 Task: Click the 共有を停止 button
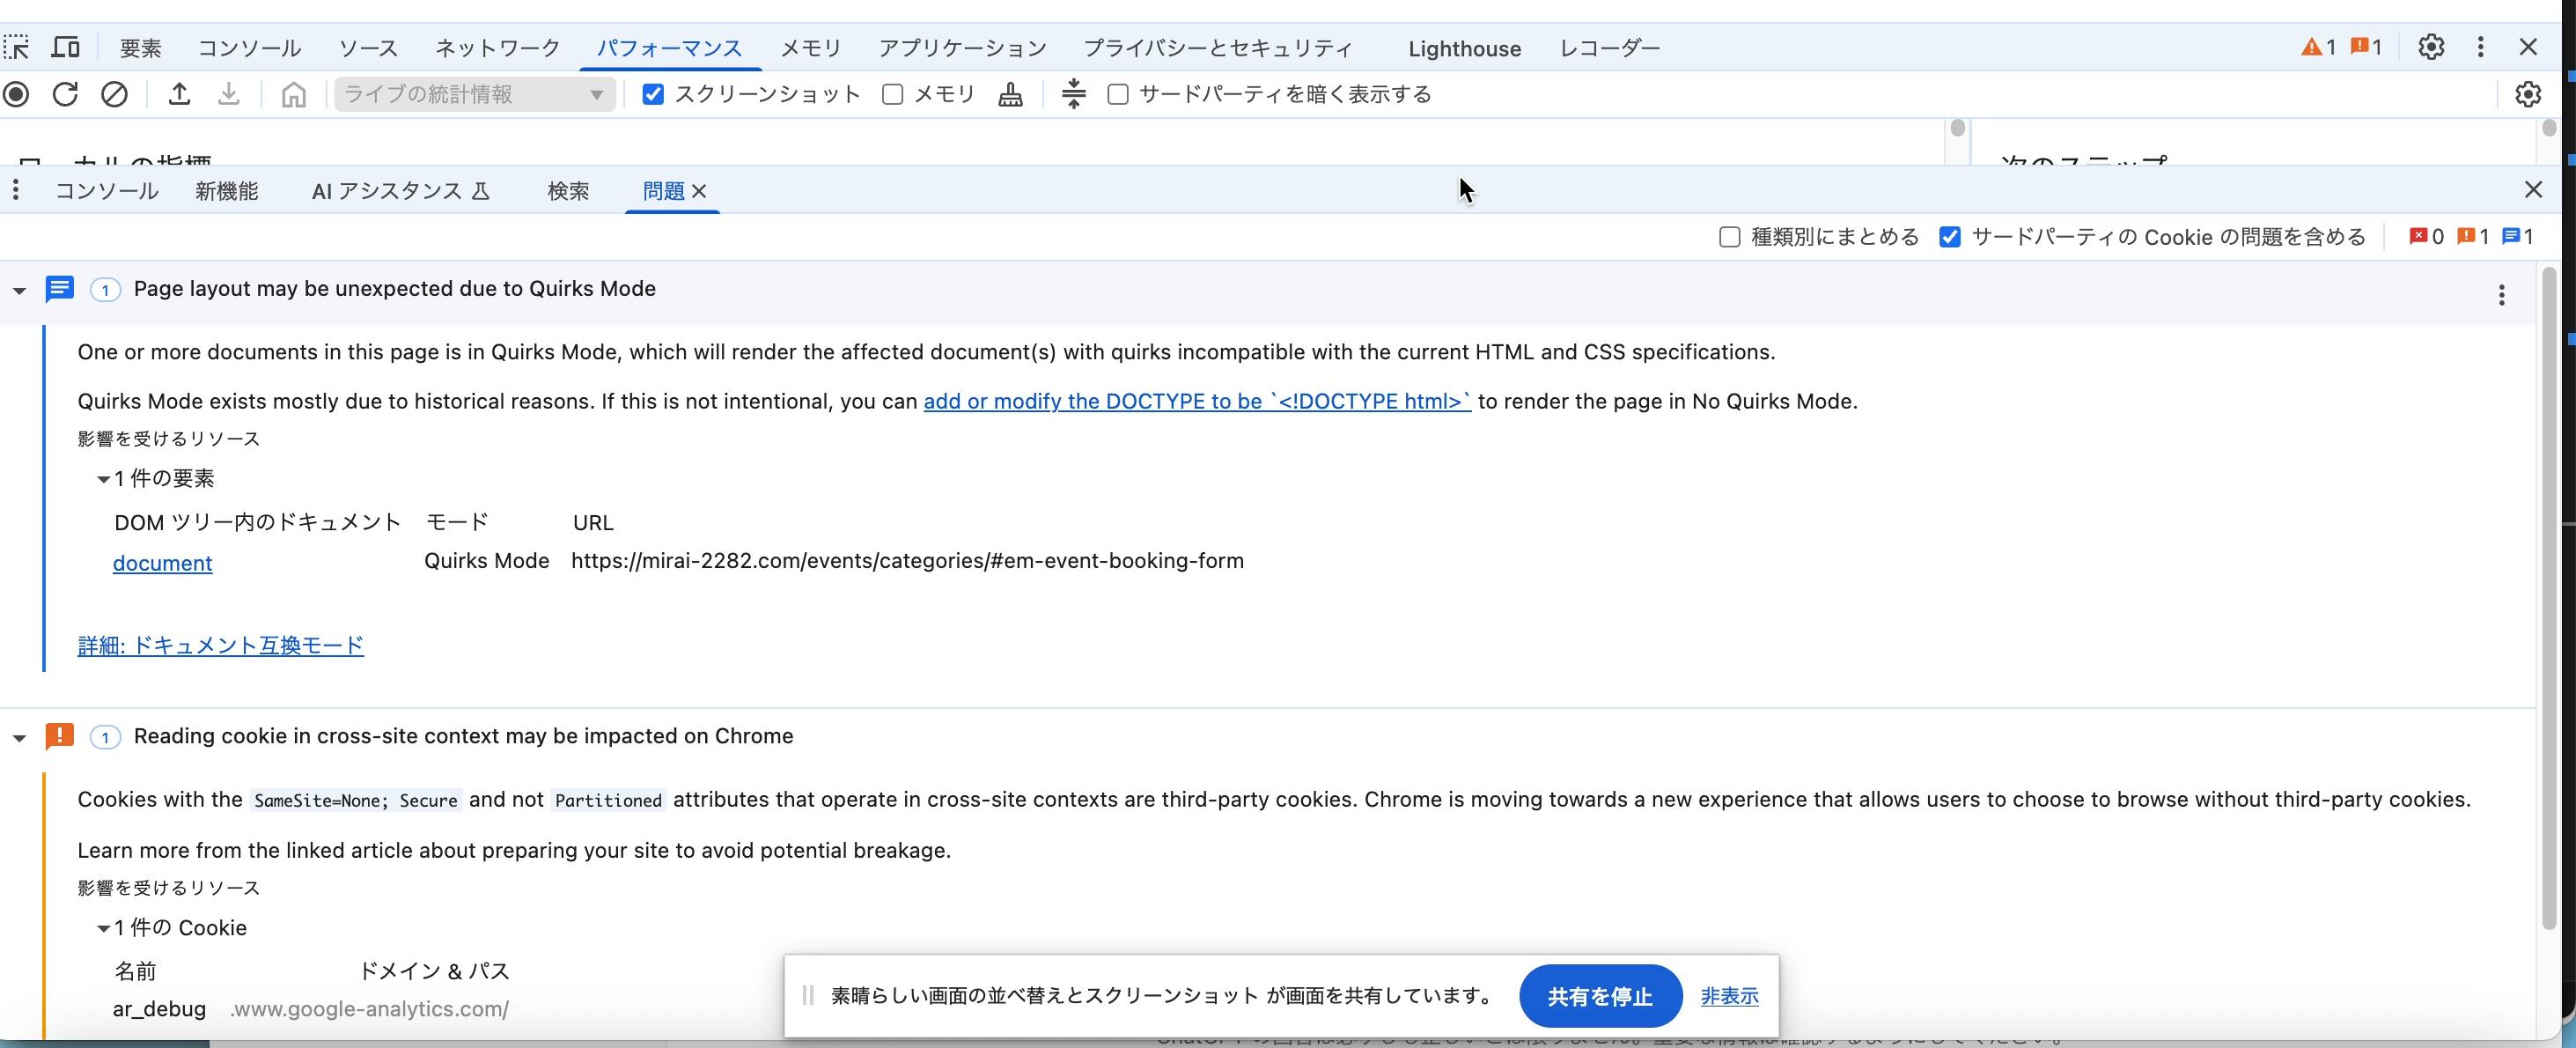(x=1600, y=996)
